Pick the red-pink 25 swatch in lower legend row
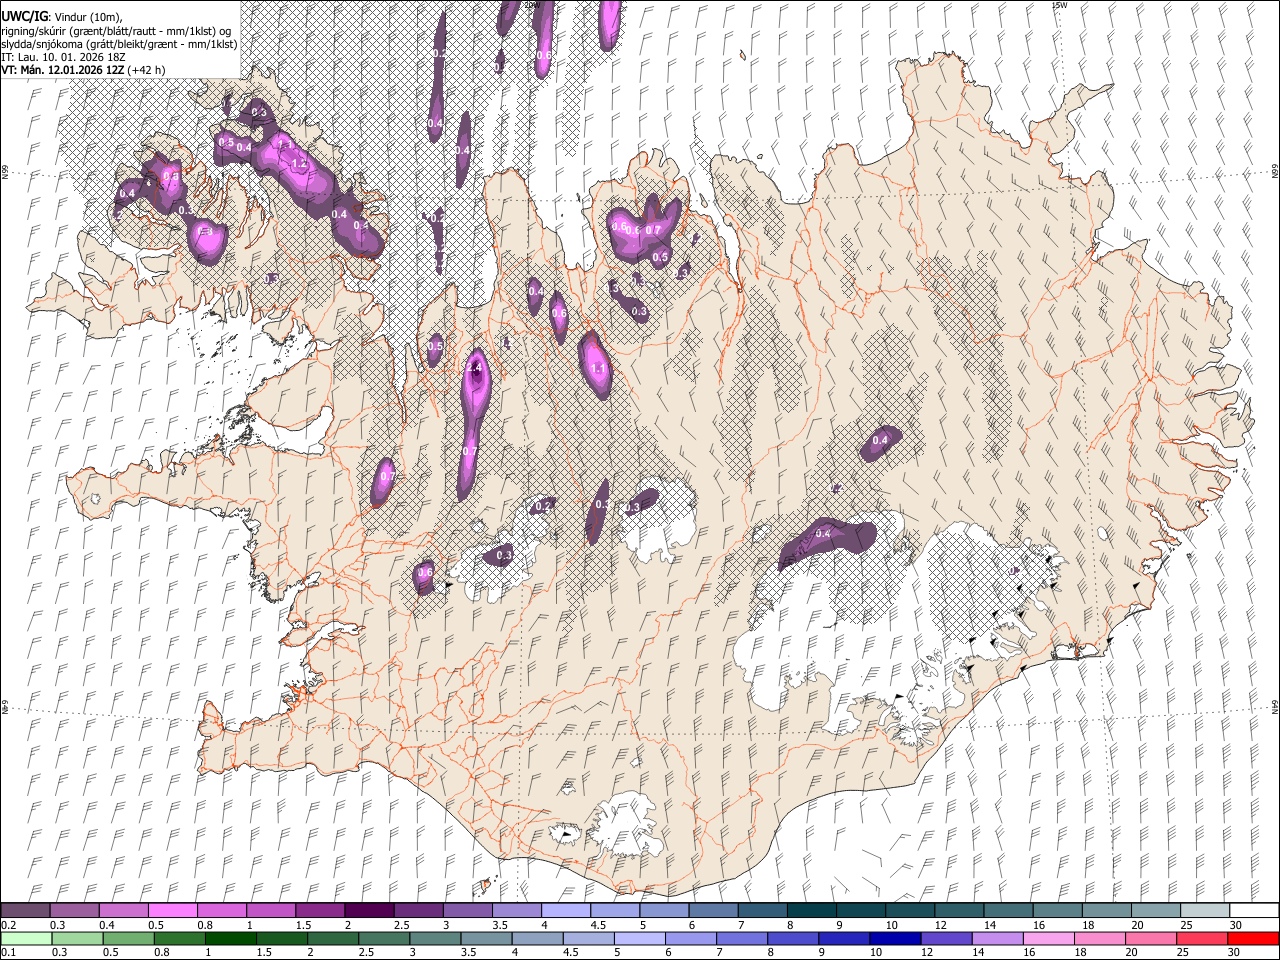Viewport: 1280px width, 960px height. 1200,938
